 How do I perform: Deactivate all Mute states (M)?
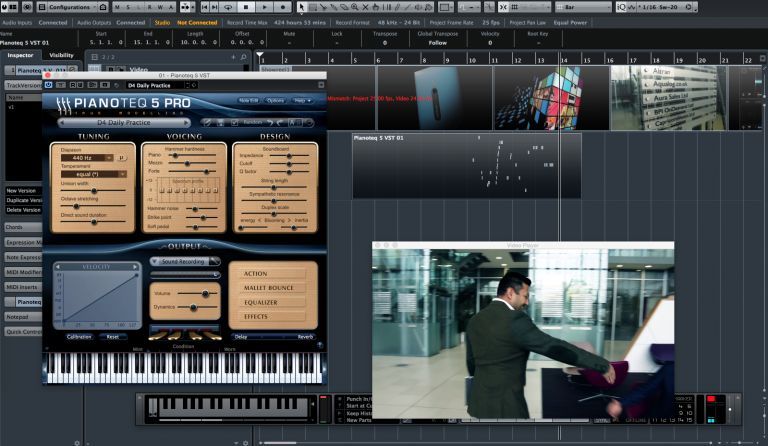click(117, 7)
